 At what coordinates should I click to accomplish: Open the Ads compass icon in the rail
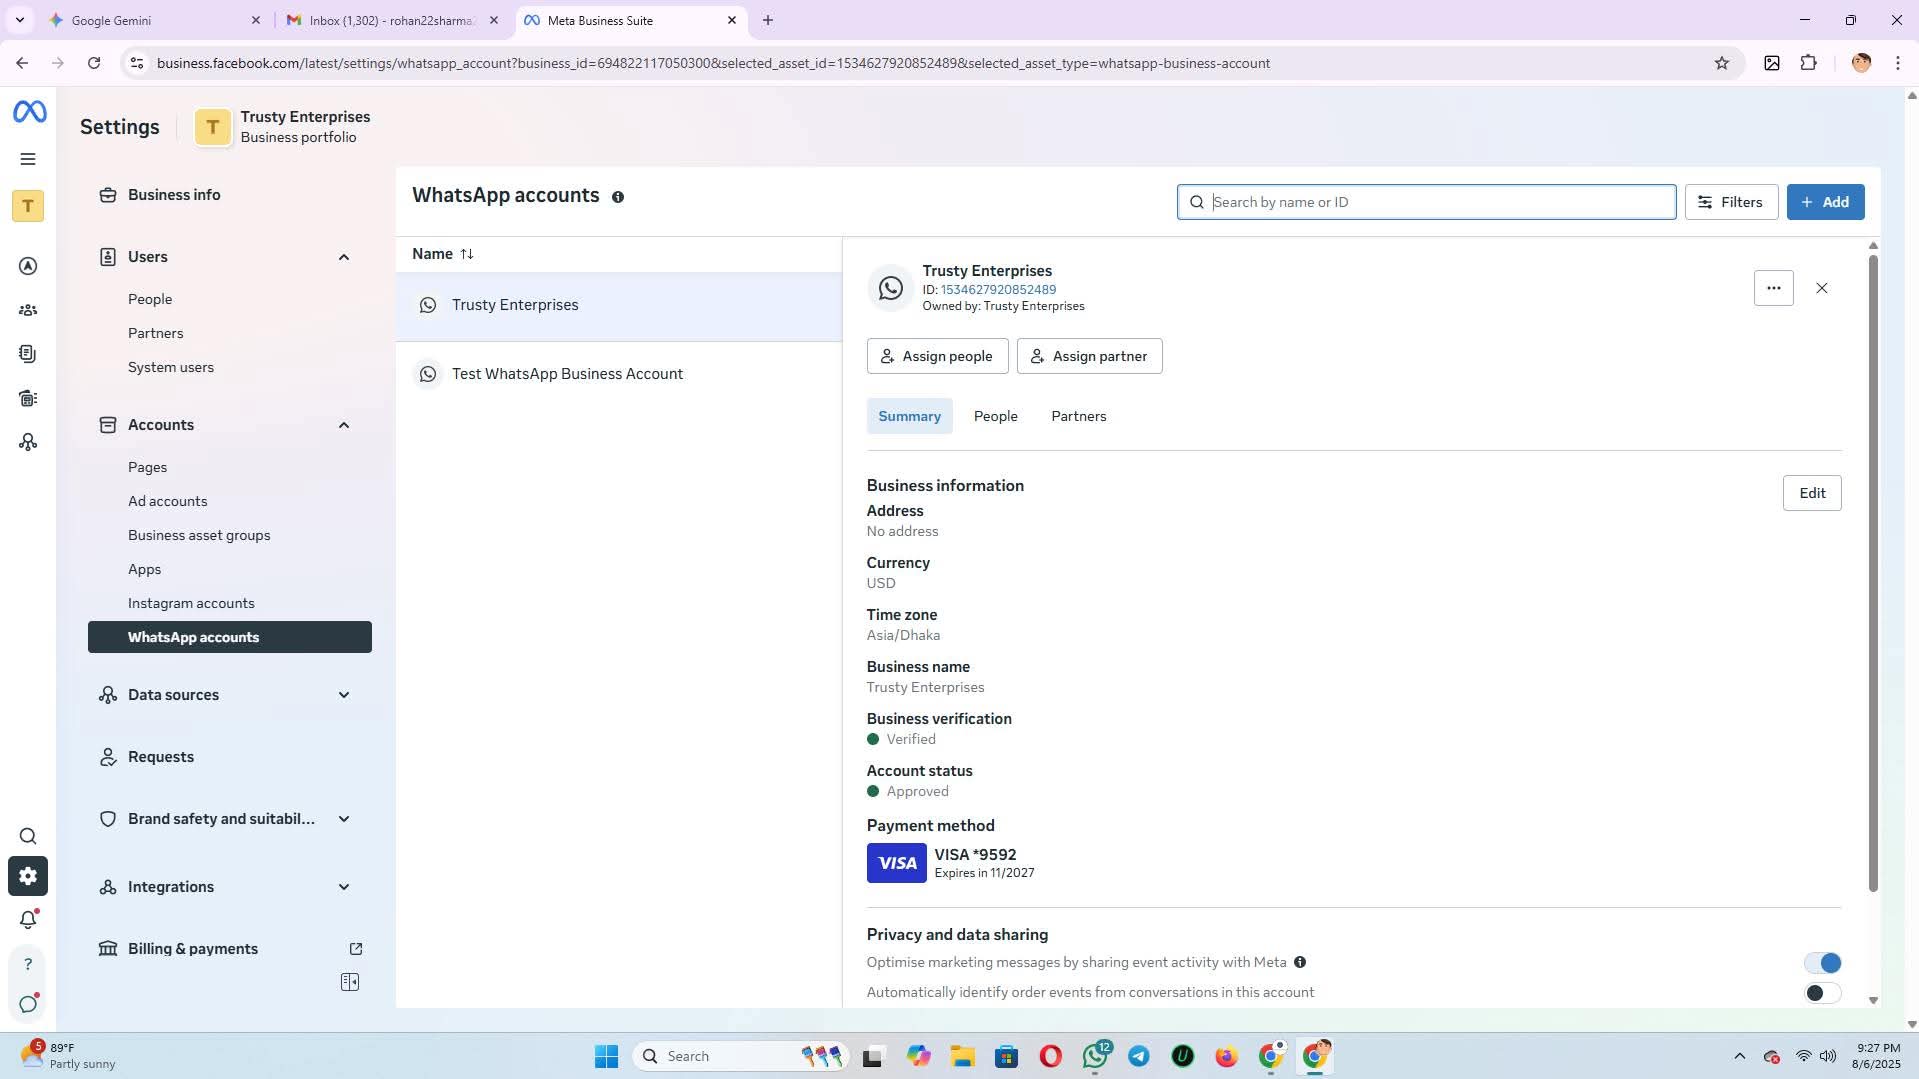28,266
